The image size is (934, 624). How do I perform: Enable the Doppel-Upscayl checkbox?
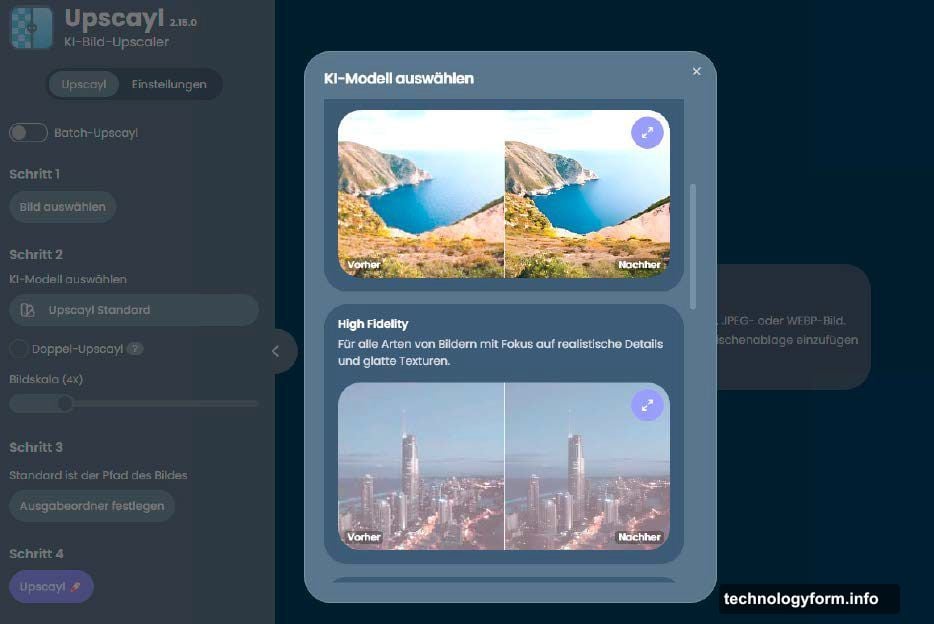[x=18, y=349]
